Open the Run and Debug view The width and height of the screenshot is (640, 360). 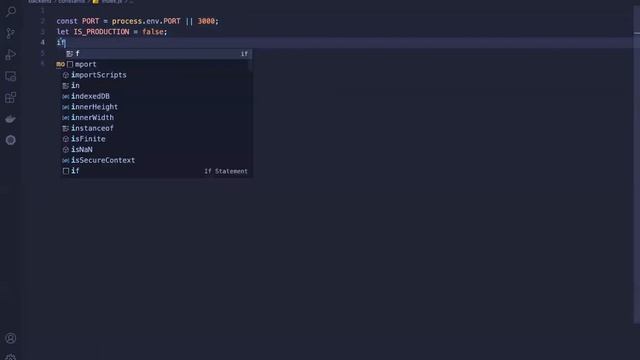(11, 55)
